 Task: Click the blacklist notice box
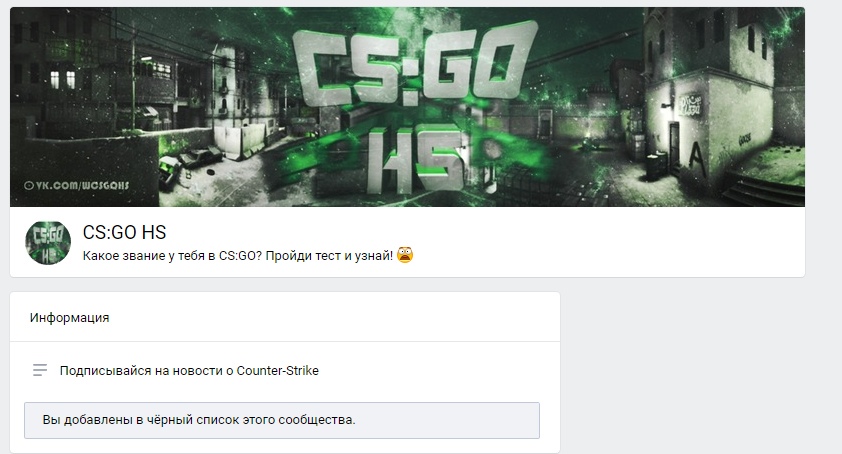pos(282,420)
